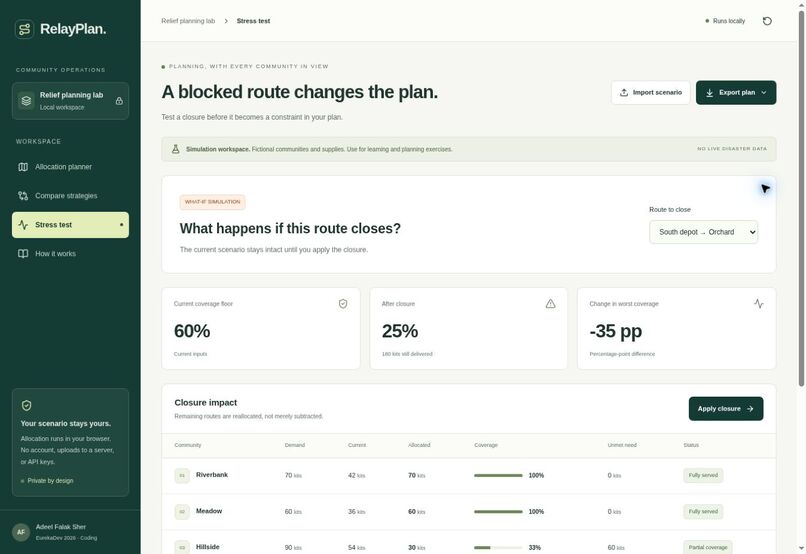
Task: Click Meadow Fully served status badge
Action: point(703,511)
